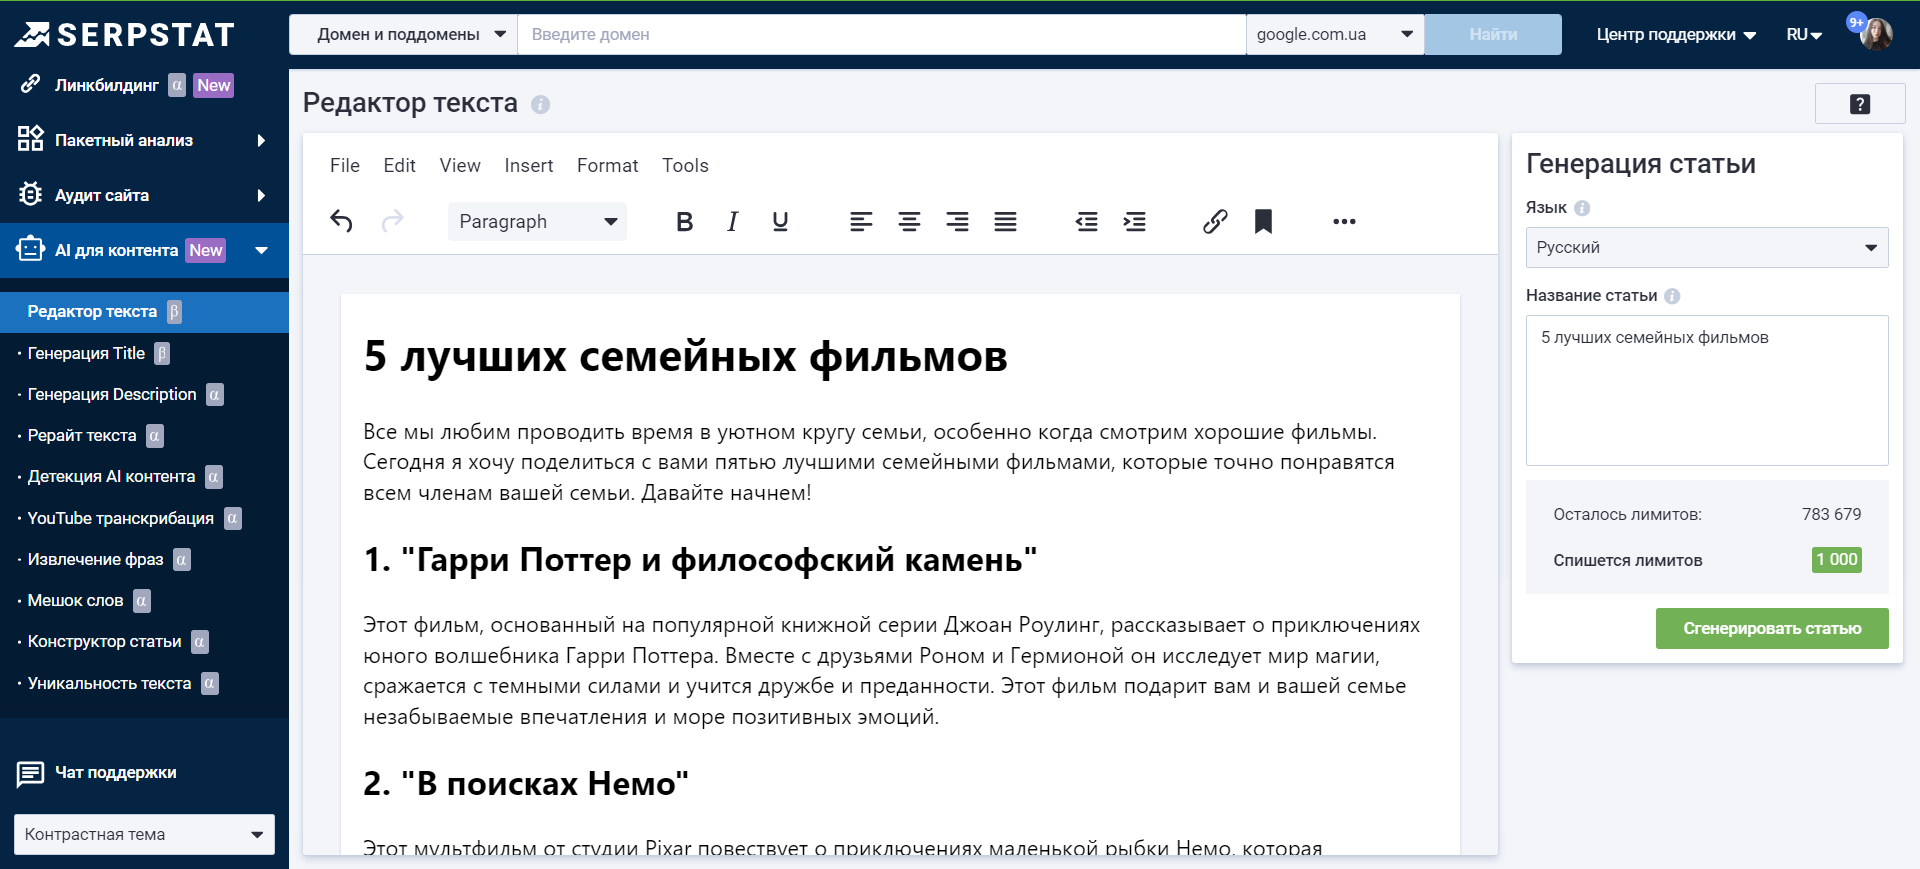Viewport: 1920px width, 869px height.
Task: Open the help question mark button
Action: [1860, 104]
